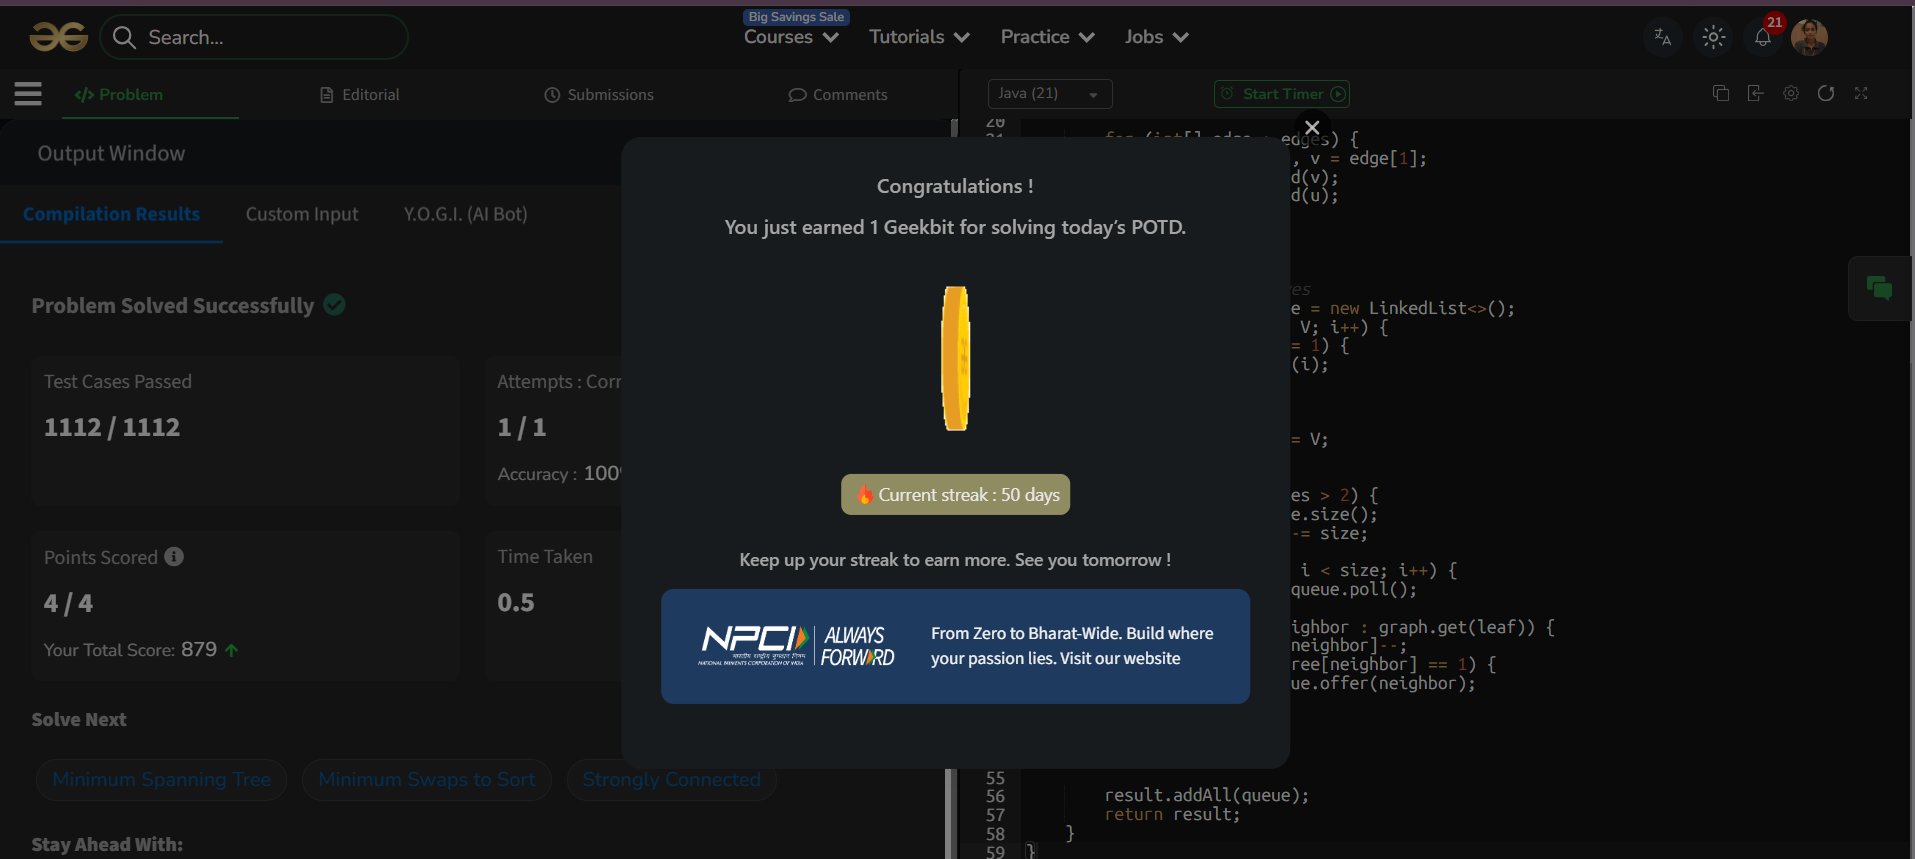Click the green check beside Problem Solved Successfully
The height and width of the screenshot is (859, 1915).
335,305
